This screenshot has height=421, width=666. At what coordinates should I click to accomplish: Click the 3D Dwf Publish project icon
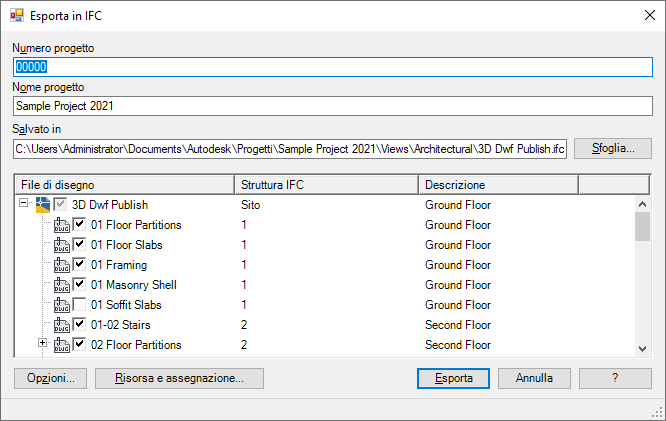click(x=43, y=205)
